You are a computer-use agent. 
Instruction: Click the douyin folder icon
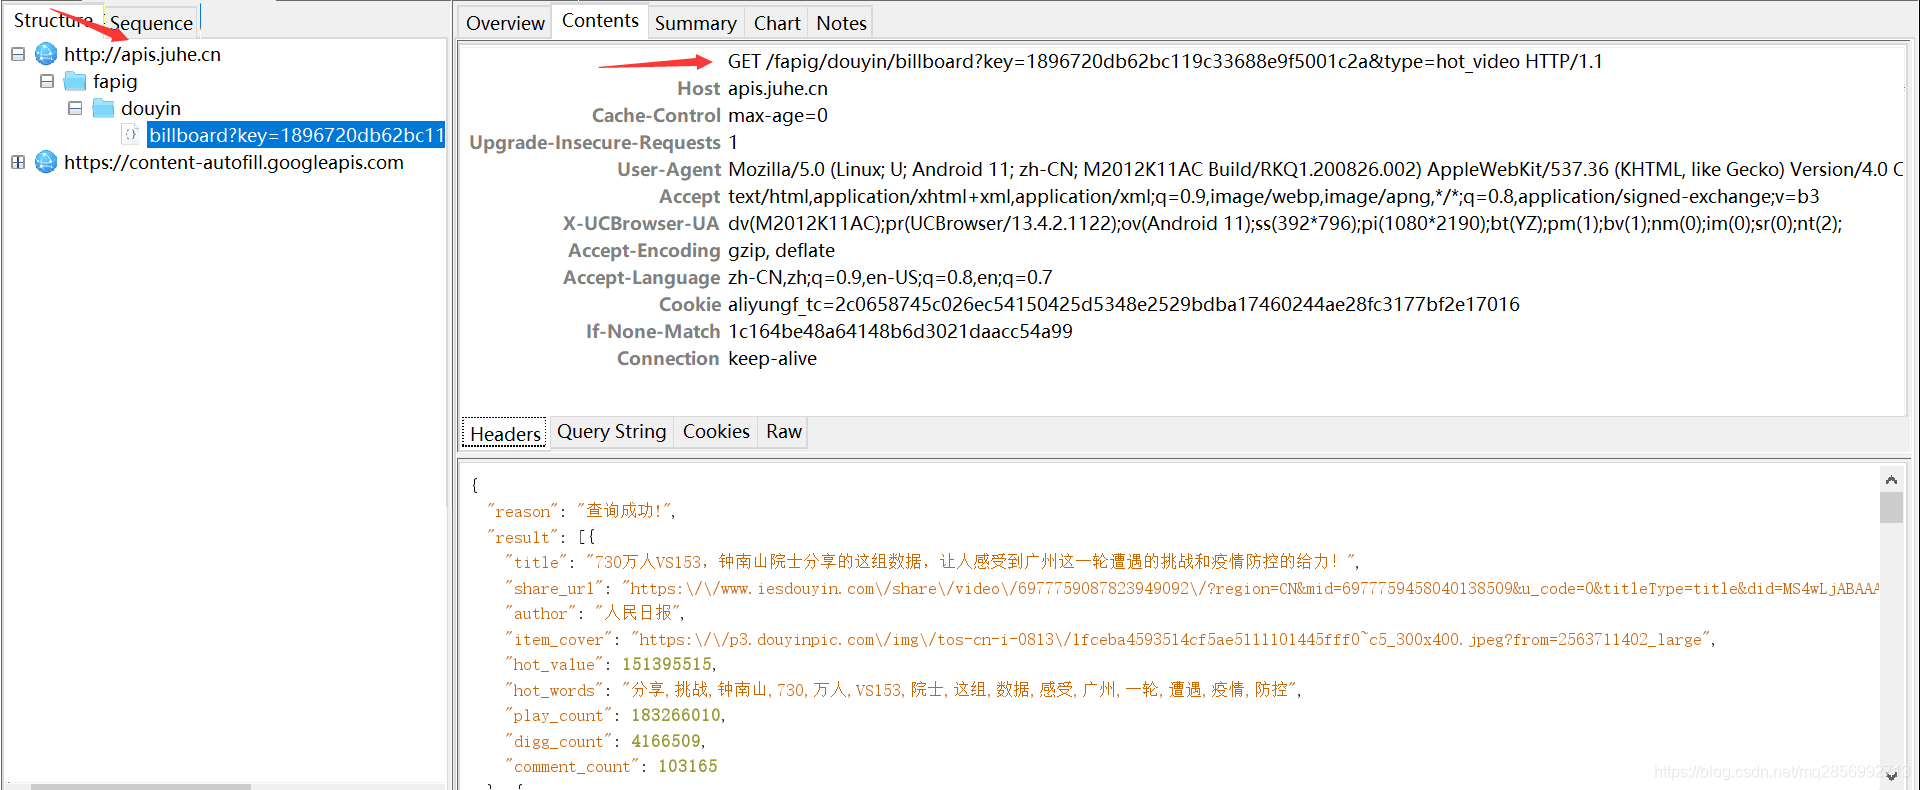pos(103,108)
